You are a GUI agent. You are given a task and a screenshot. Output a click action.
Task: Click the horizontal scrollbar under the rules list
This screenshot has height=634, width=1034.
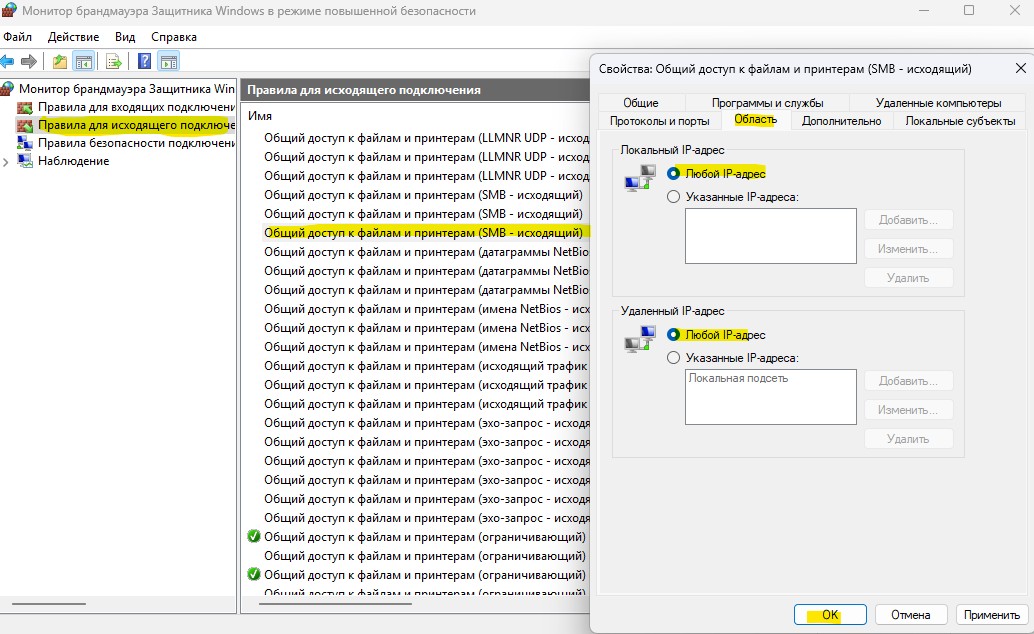tap(335, 604)
